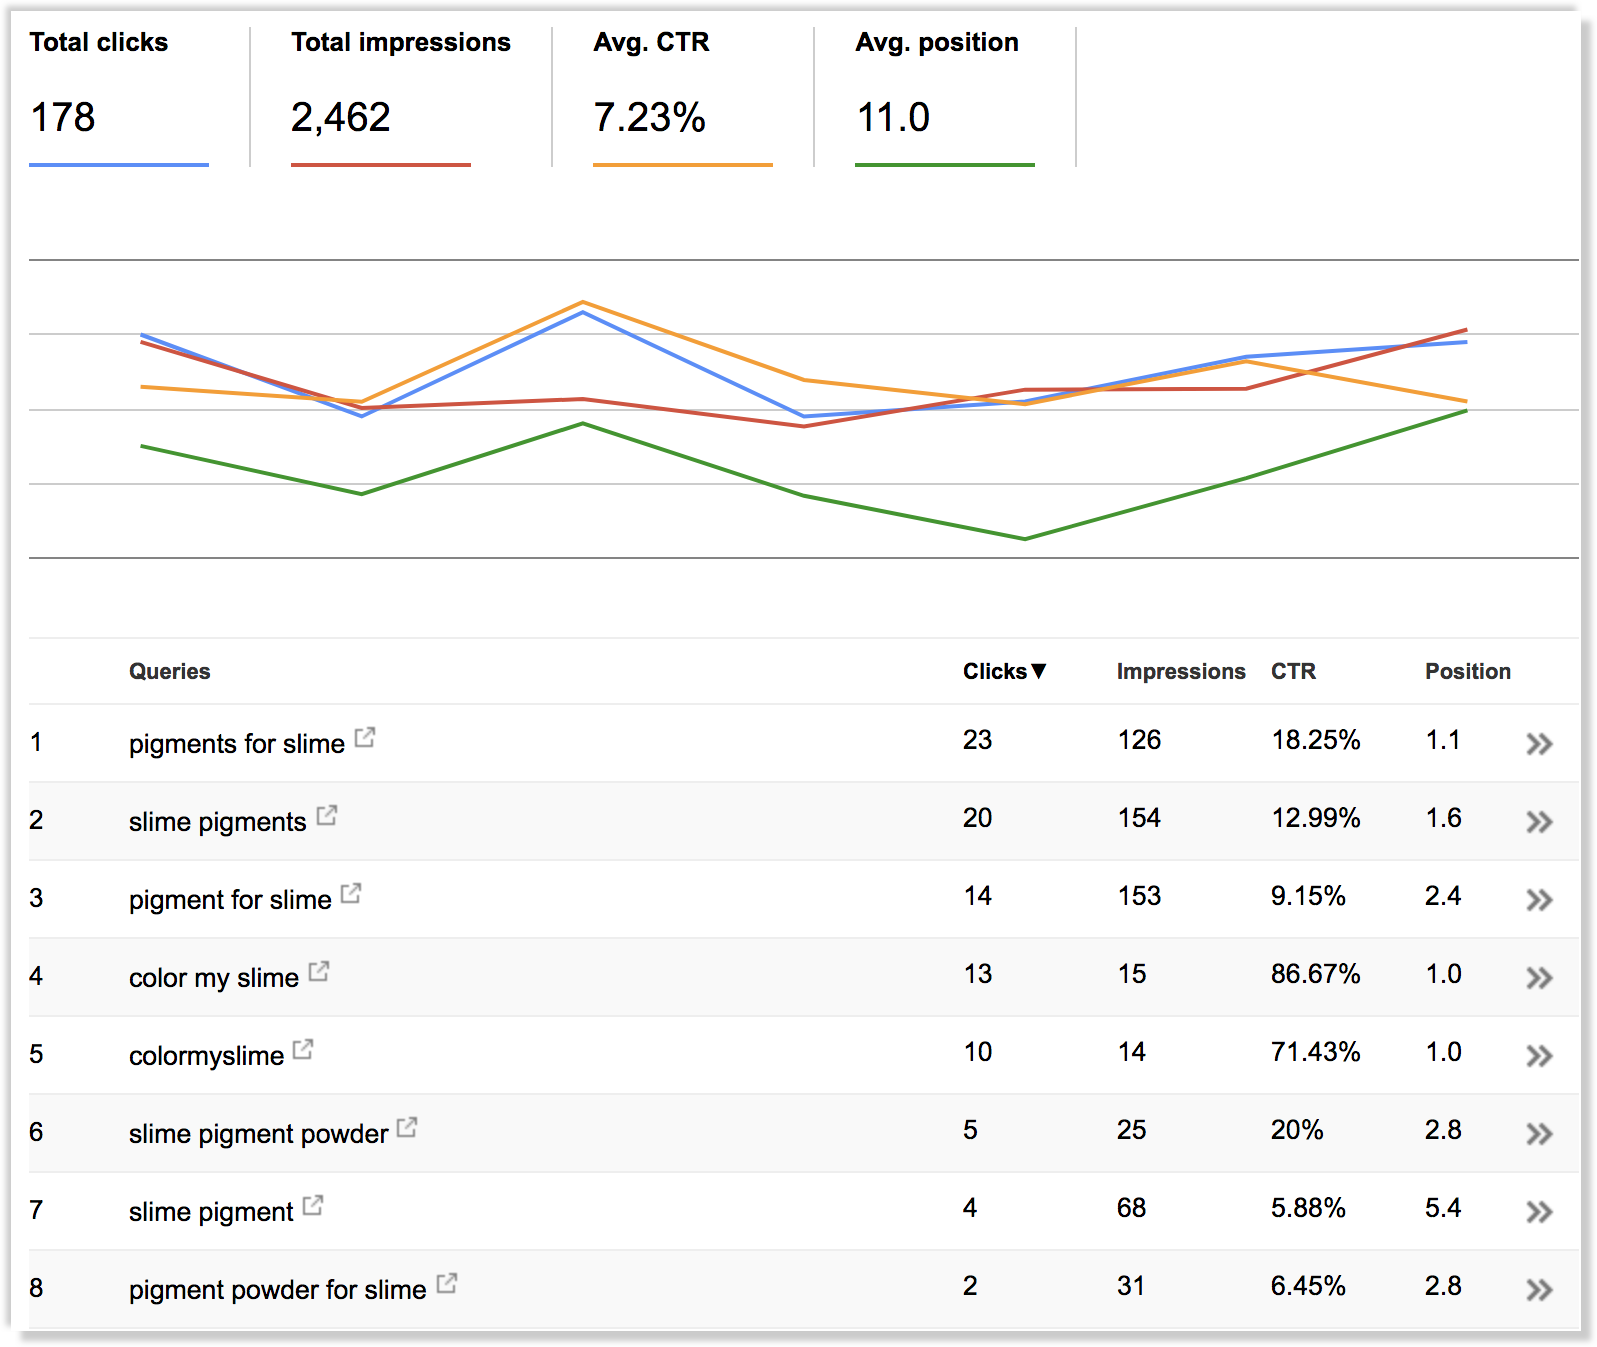Click the 25 impressions cell
1597x1347 pixels.
coord(1131,1130)
